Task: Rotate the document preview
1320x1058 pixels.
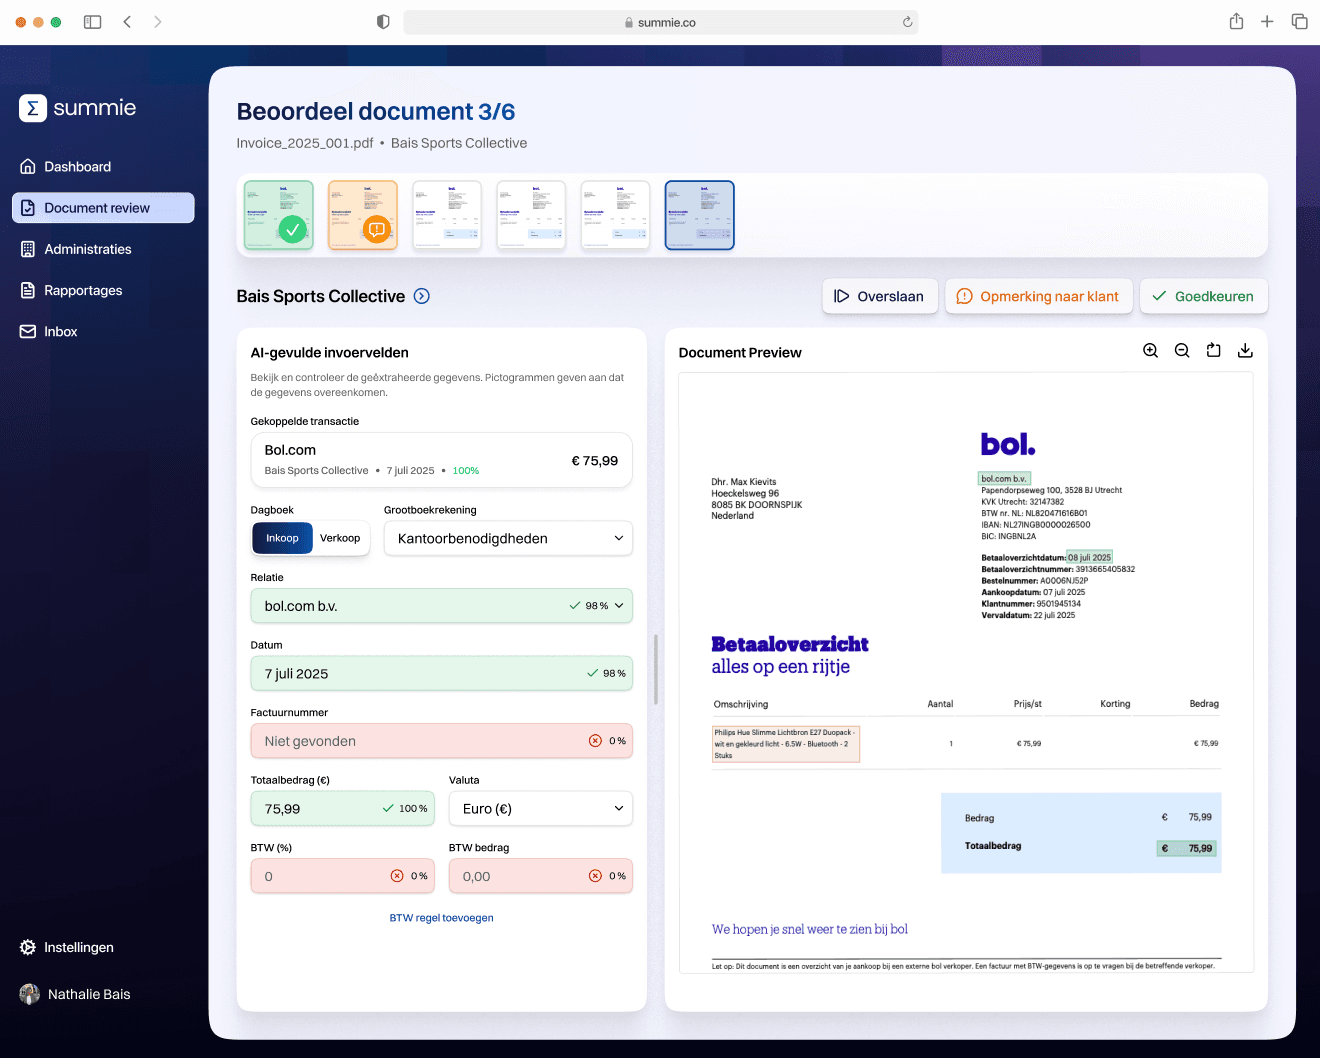Action: 1213,351
